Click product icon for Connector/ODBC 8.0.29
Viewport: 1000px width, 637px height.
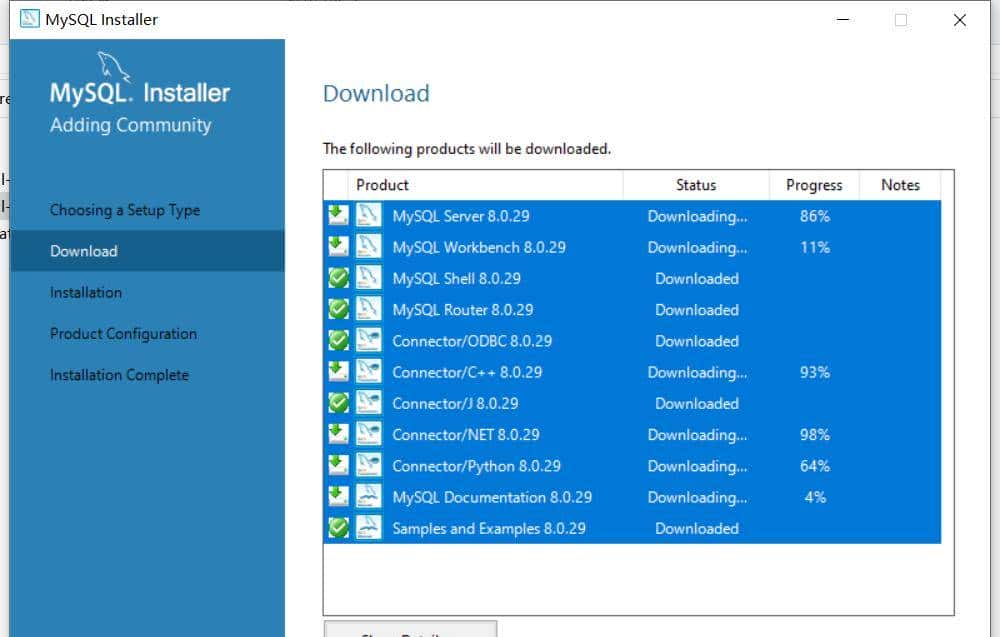point(369,341)
